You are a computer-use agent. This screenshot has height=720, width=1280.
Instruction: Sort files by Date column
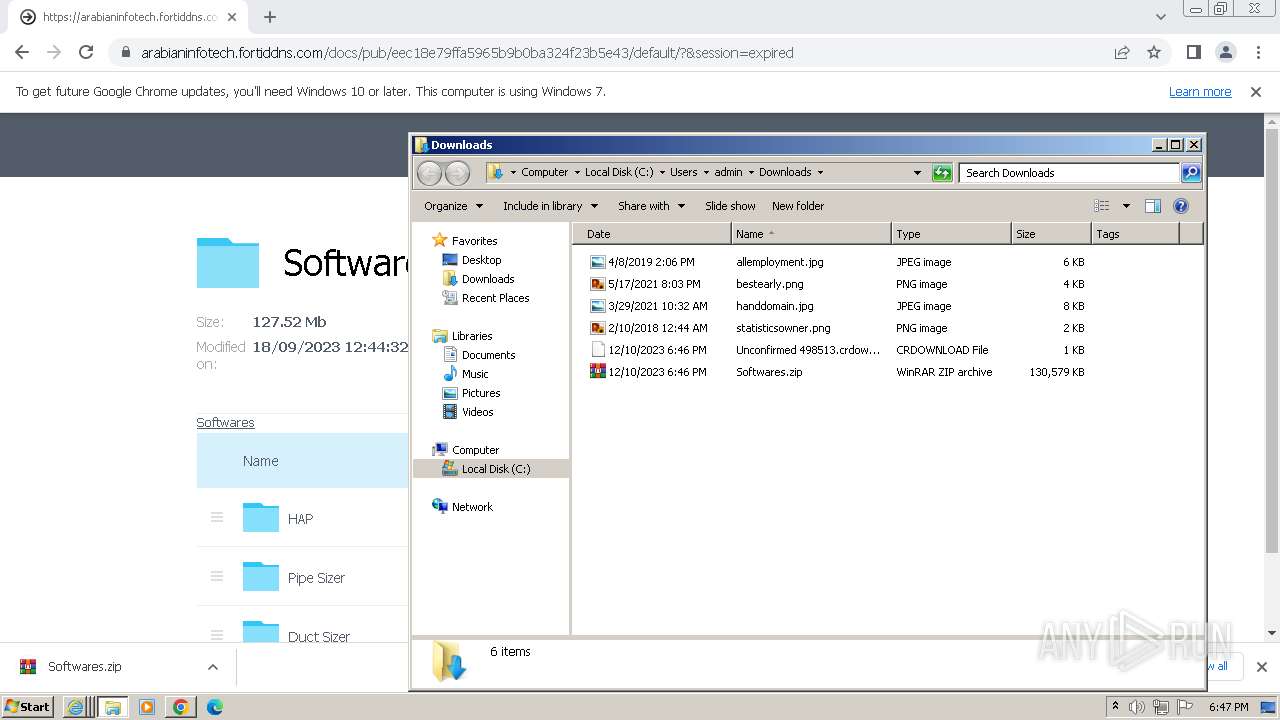pos(652,234)
